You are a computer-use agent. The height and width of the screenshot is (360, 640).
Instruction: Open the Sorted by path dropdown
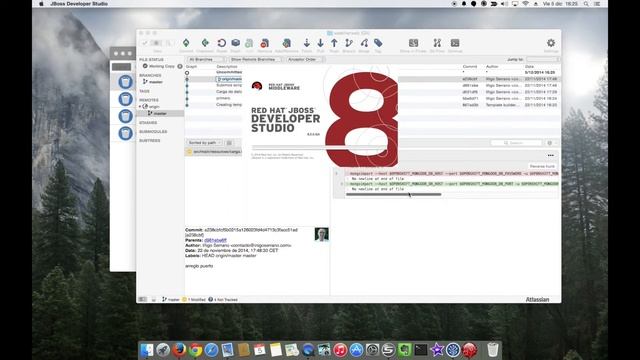click(x=204, y=142)
